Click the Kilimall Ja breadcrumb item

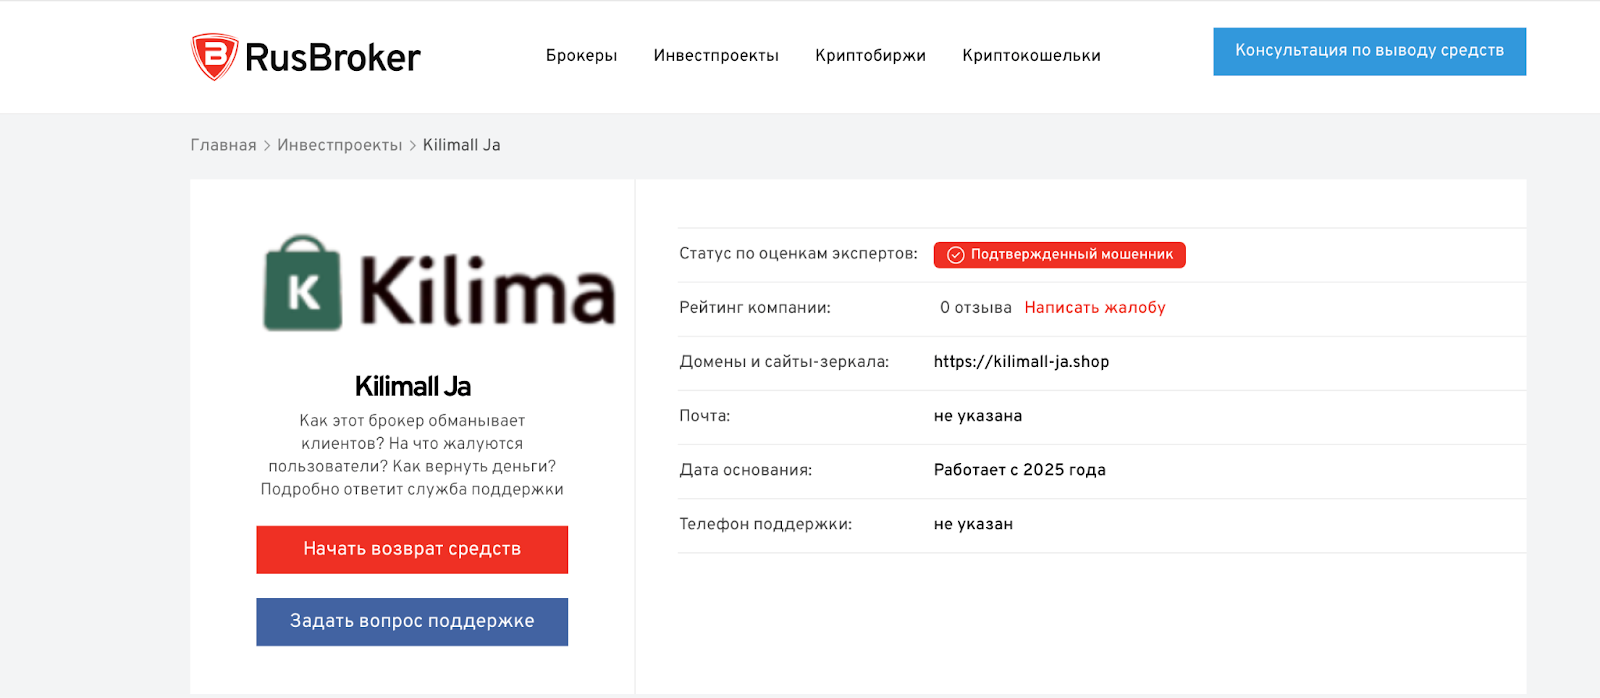[x=461, y=145]
